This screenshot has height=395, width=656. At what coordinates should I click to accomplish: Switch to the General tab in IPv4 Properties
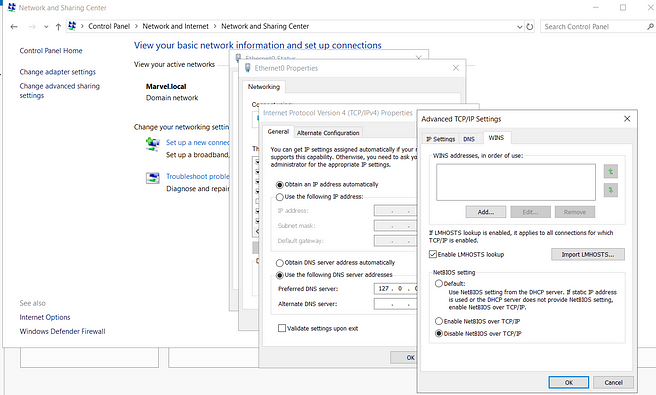pyautogui.click(x=278, y=131)
